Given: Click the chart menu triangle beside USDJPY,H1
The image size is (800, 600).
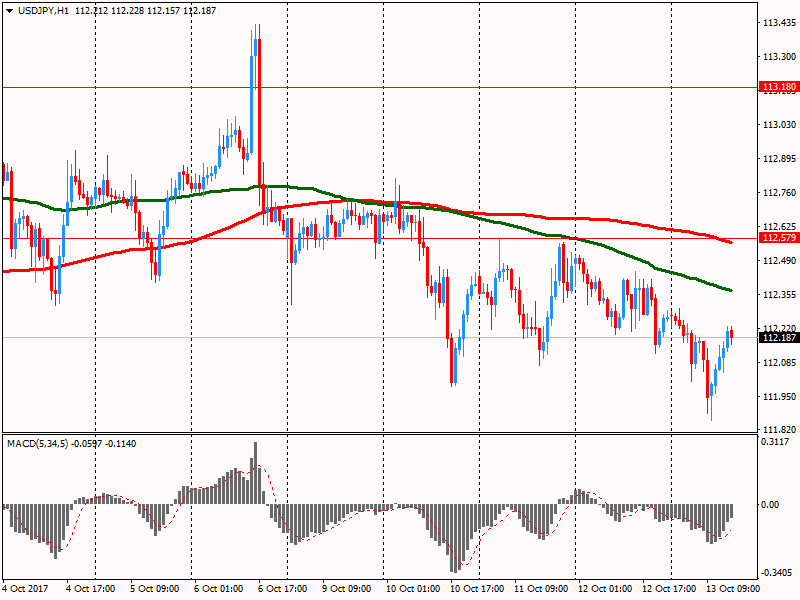Looking at the screenshot, I should (x=9, y=11).
